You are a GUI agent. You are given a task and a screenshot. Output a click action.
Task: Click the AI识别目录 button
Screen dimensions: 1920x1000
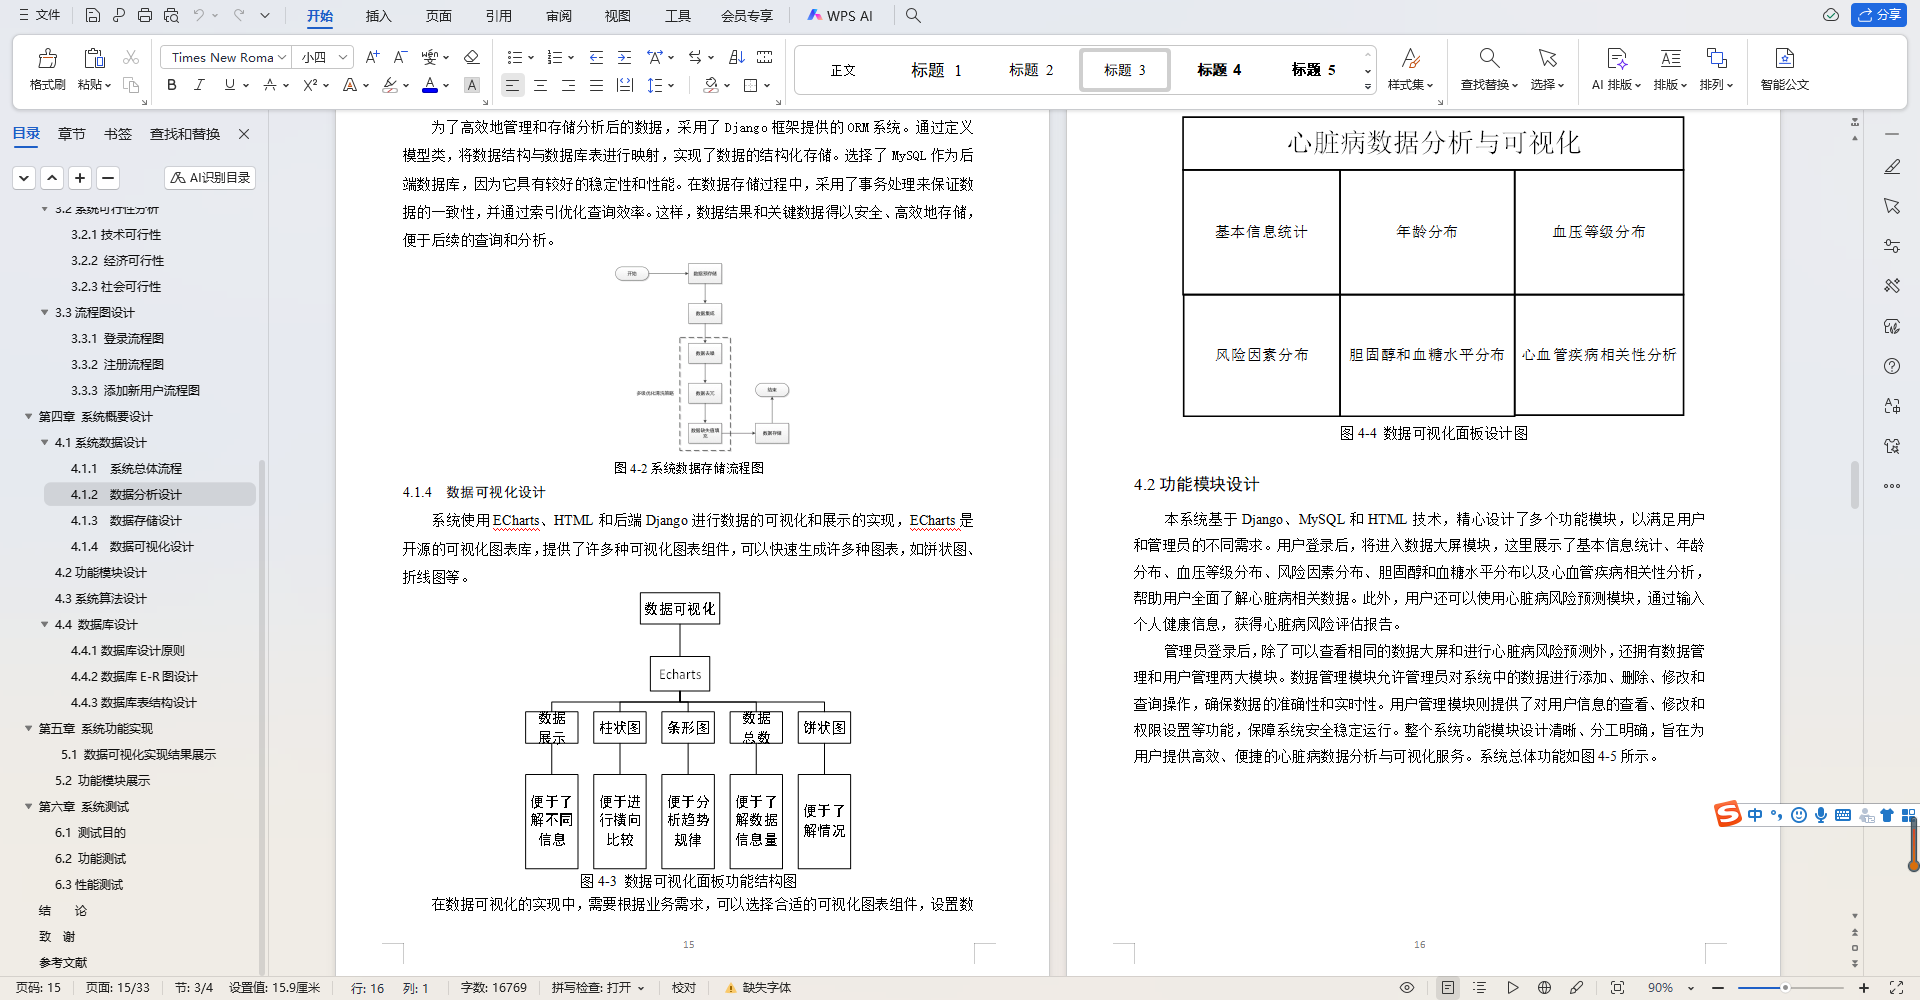tap(210, 177)
